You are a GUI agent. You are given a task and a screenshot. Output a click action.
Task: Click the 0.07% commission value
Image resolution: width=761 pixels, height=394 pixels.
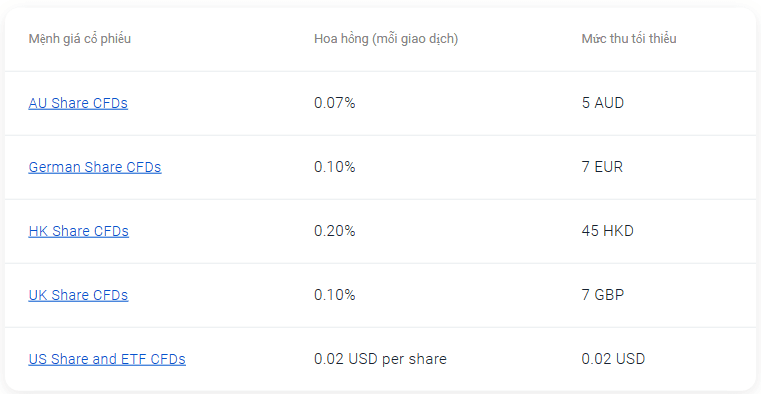tap(335, 103)
